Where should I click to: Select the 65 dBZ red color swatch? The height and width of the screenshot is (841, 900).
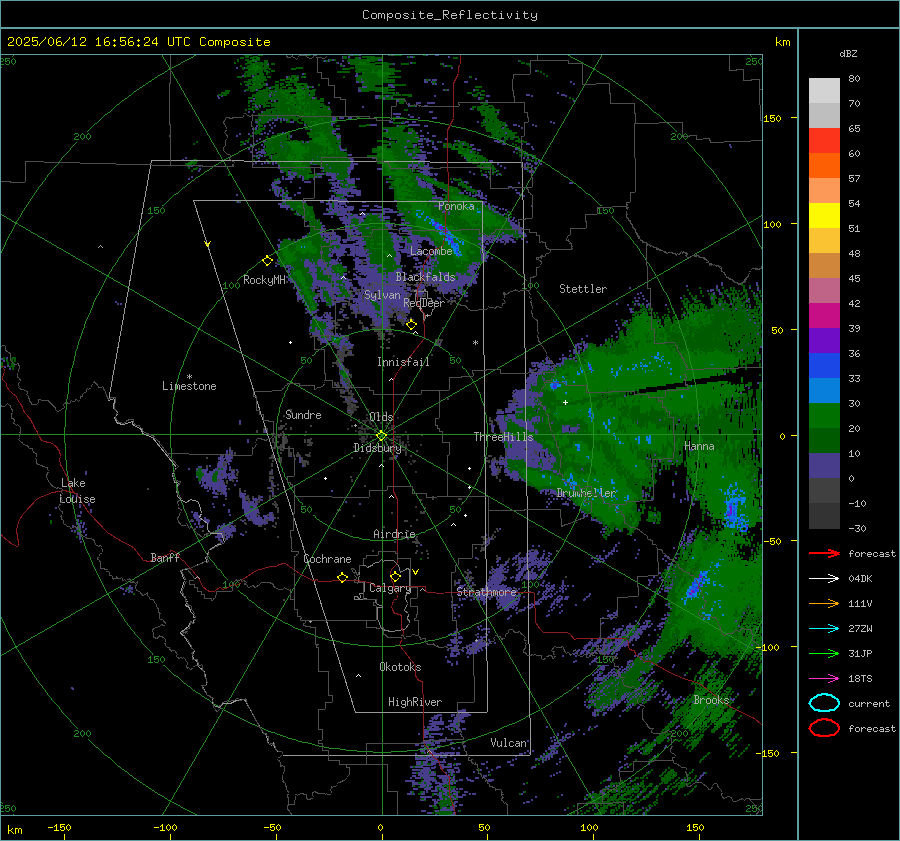tap(824, 140)
